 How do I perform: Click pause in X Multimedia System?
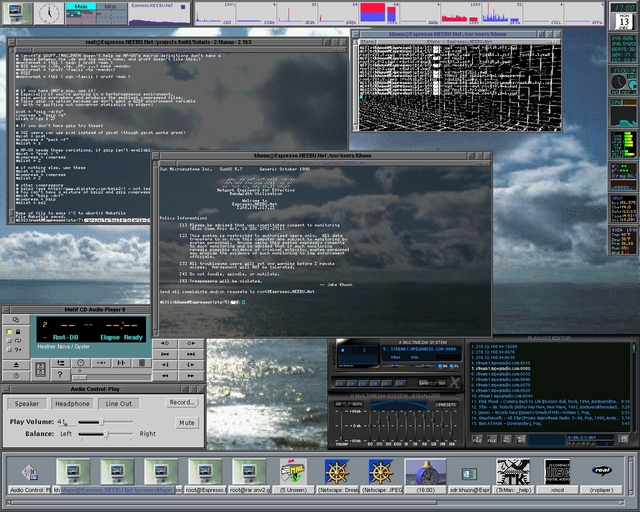tap(364, 383)
